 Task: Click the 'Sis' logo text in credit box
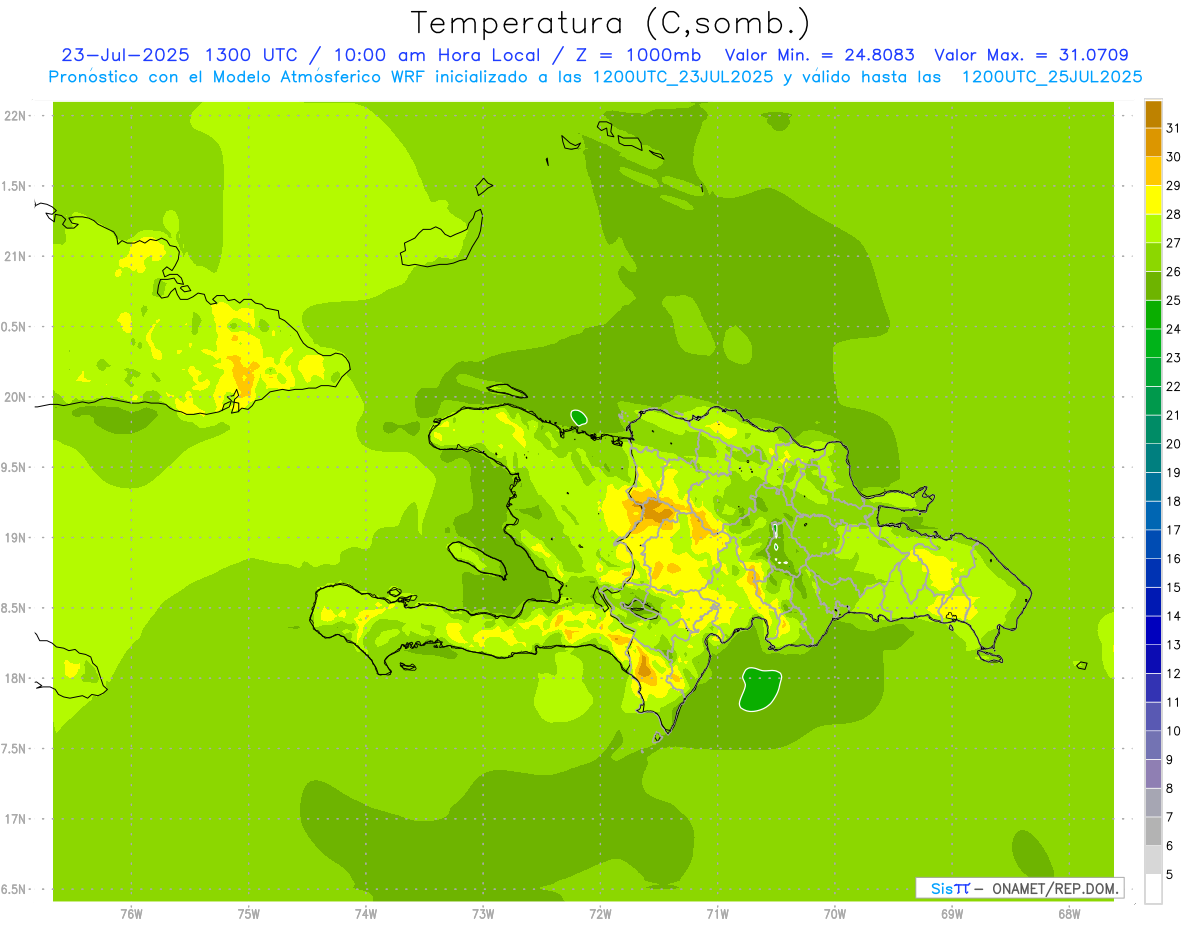coord(941,888)
